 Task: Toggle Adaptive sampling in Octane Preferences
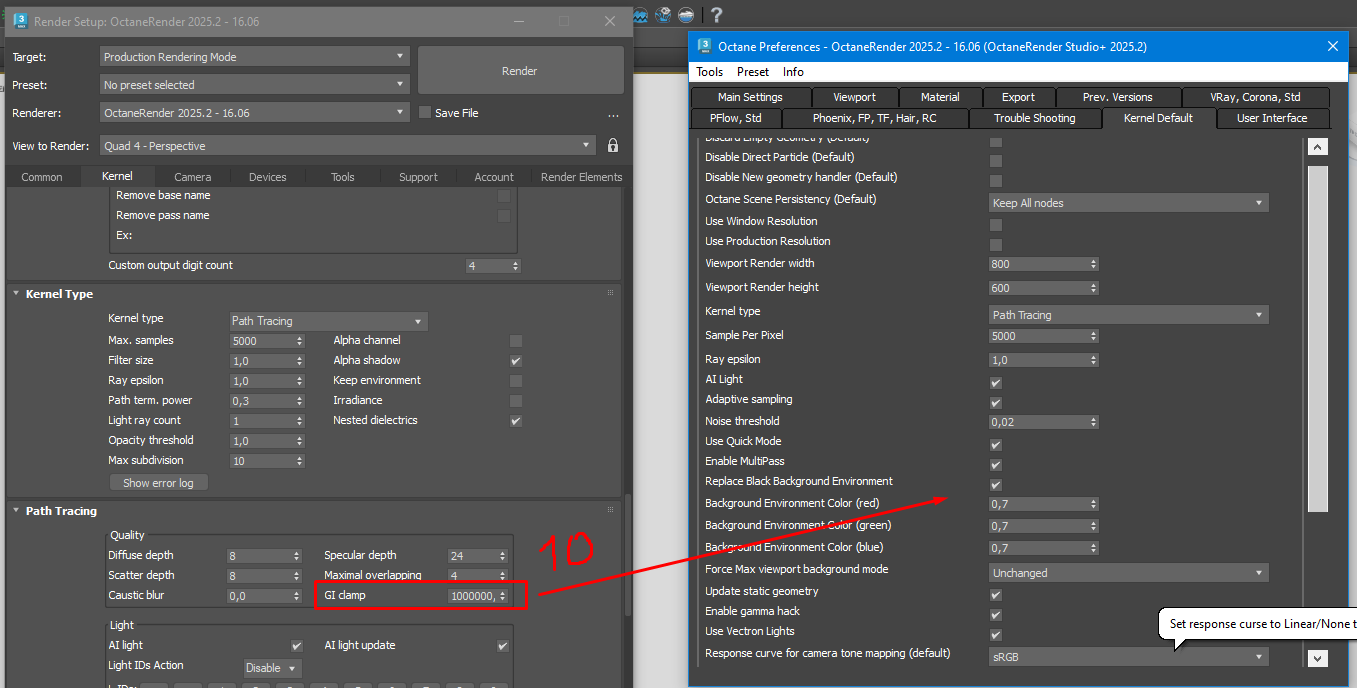[996, 403]
